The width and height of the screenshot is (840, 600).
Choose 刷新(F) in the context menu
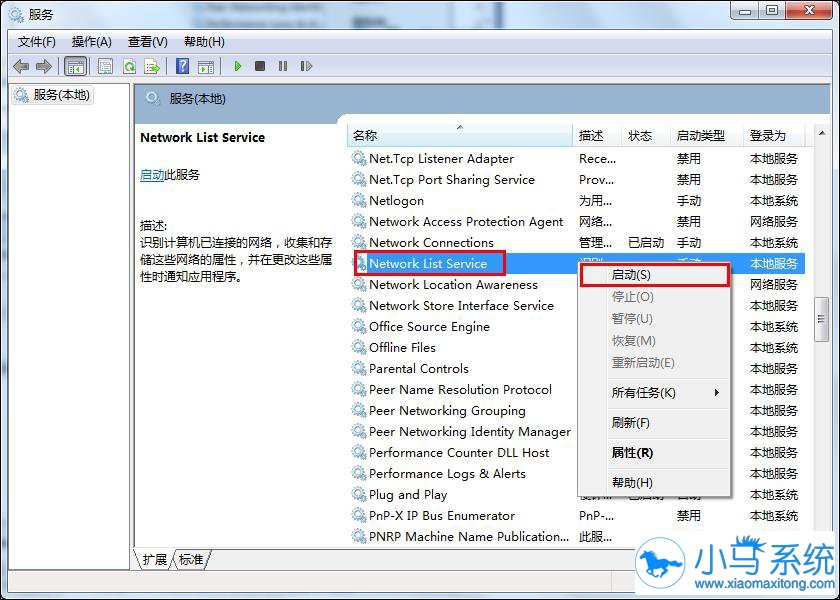(x=655, y=423)
